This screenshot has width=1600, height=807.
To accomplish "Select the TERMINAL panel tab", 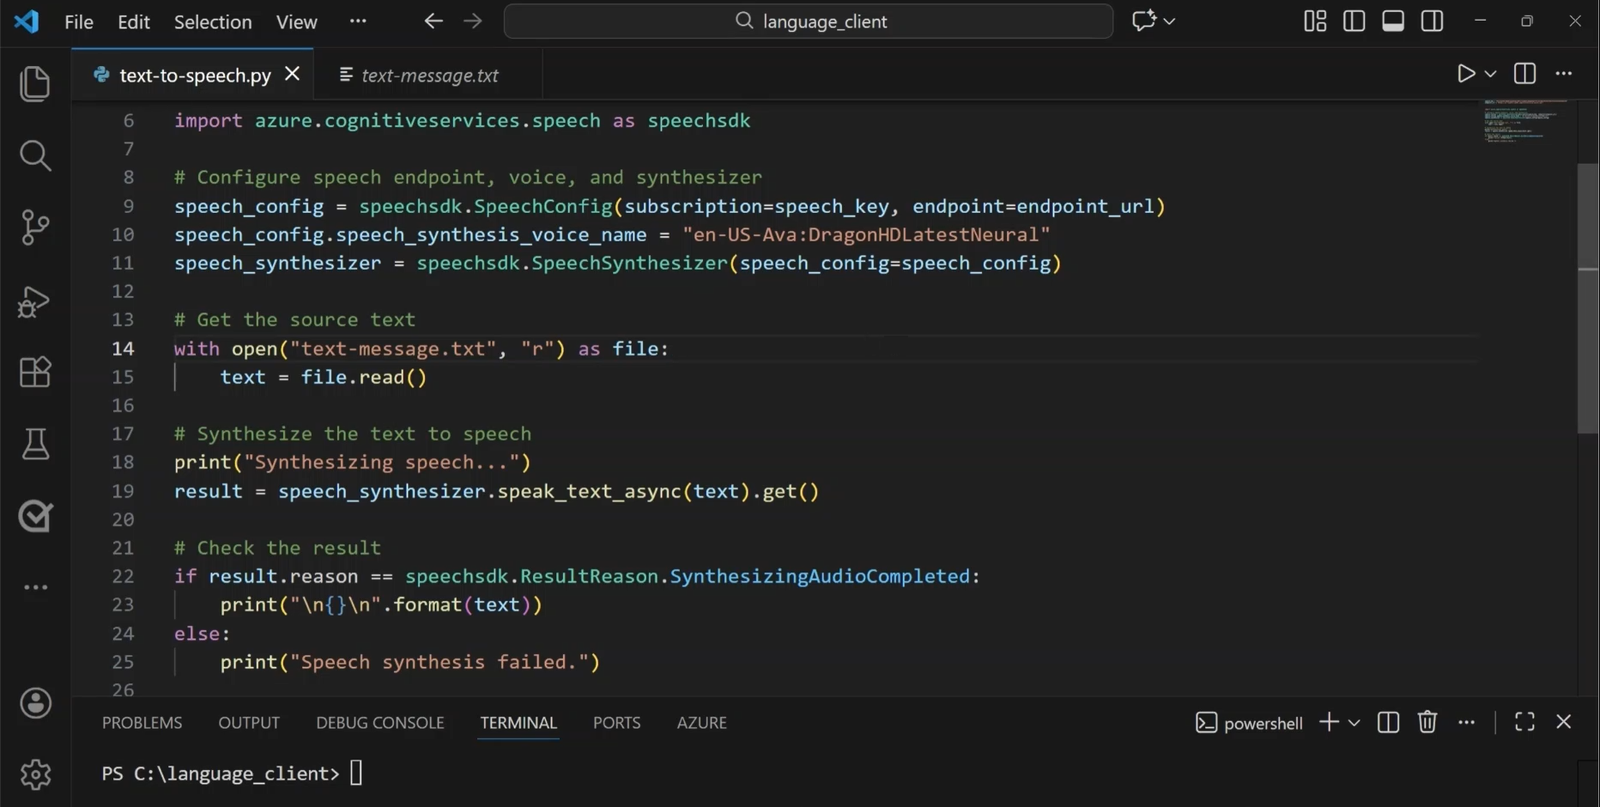I will [518, 722].
